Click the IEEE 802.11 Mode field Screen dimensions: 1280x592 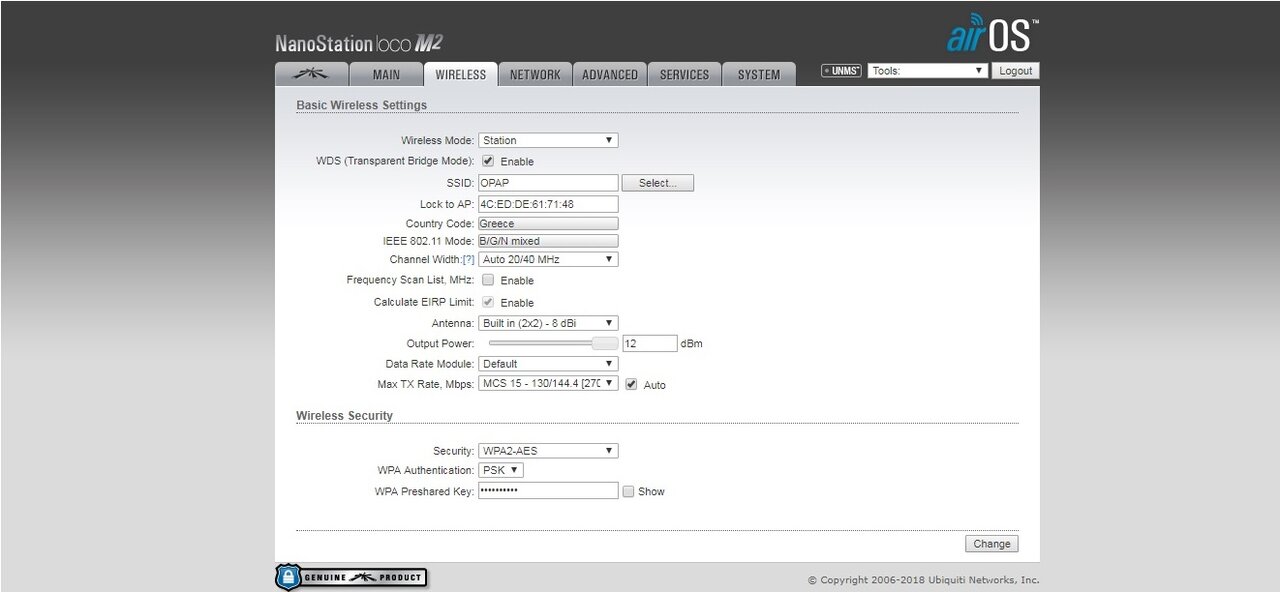coord(548,241)
